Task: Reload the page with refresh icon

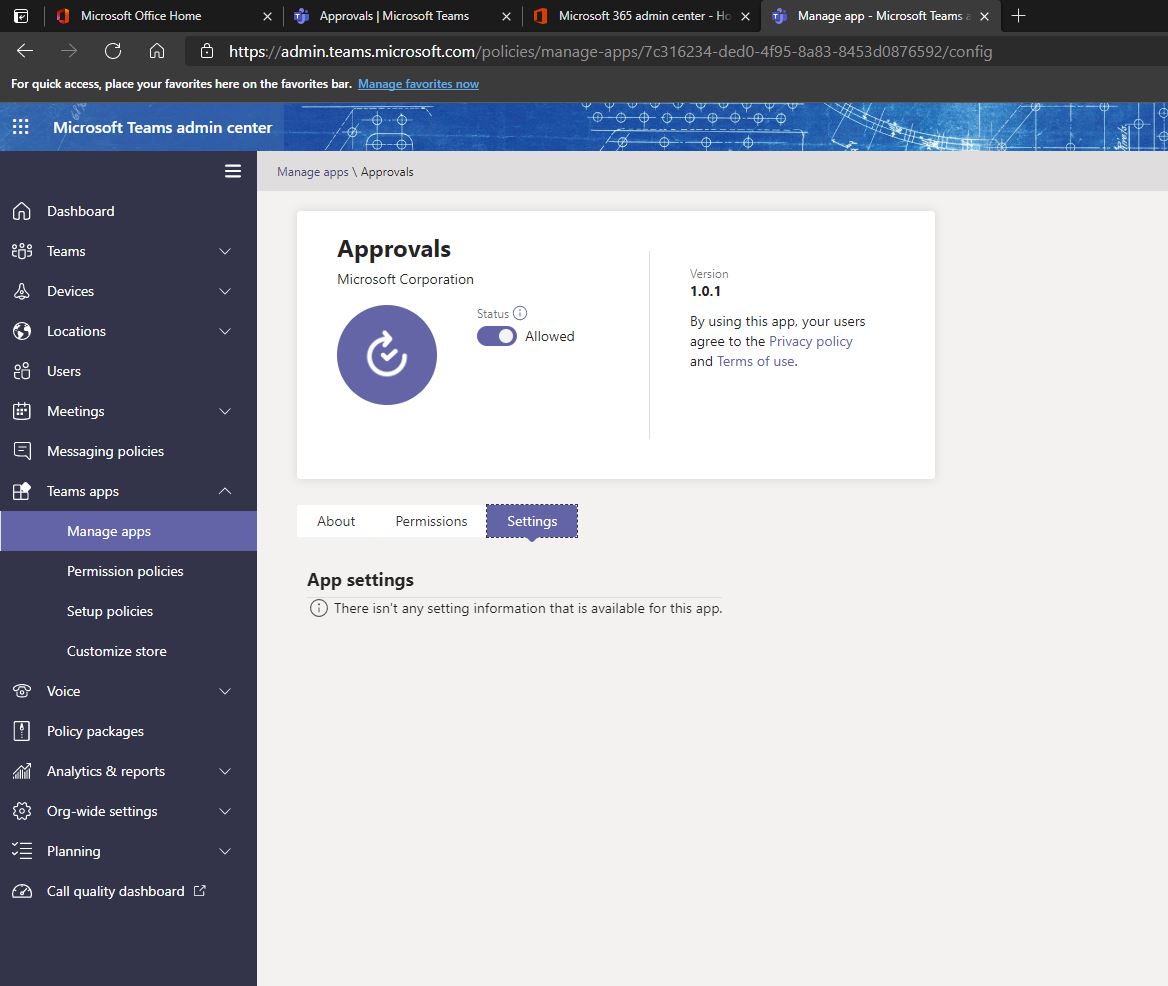Action: (112, 51)
